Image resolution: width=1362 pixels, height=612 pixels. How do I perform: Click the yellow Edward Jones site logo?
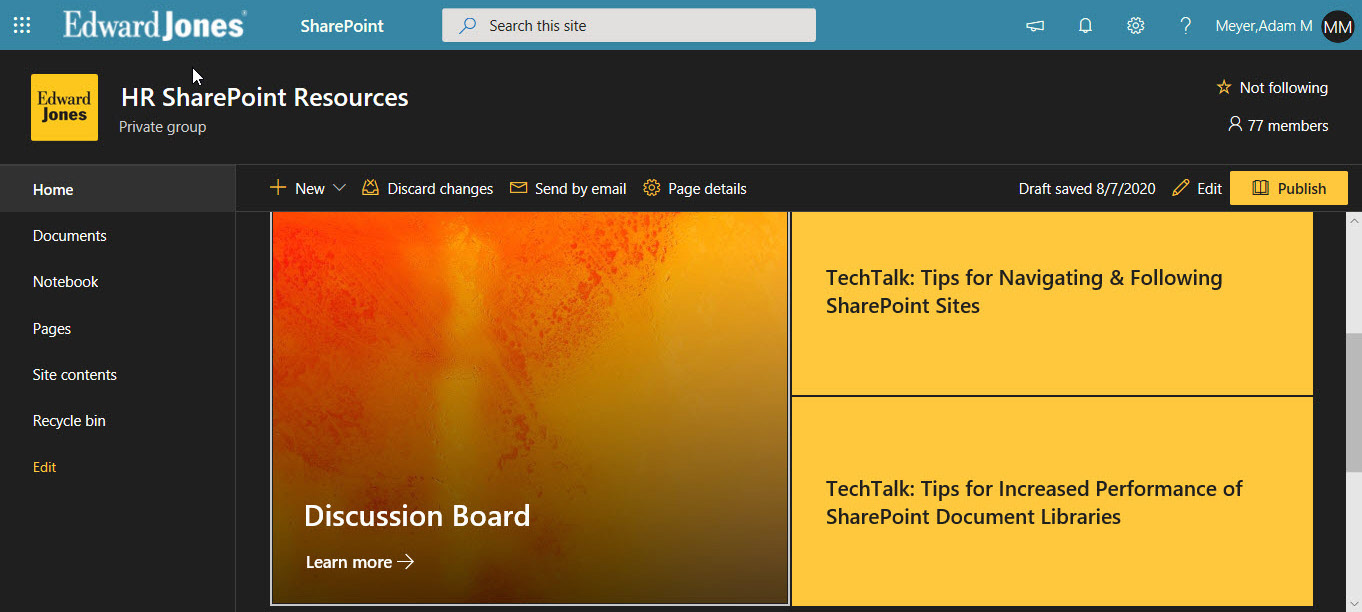(65, 107)
